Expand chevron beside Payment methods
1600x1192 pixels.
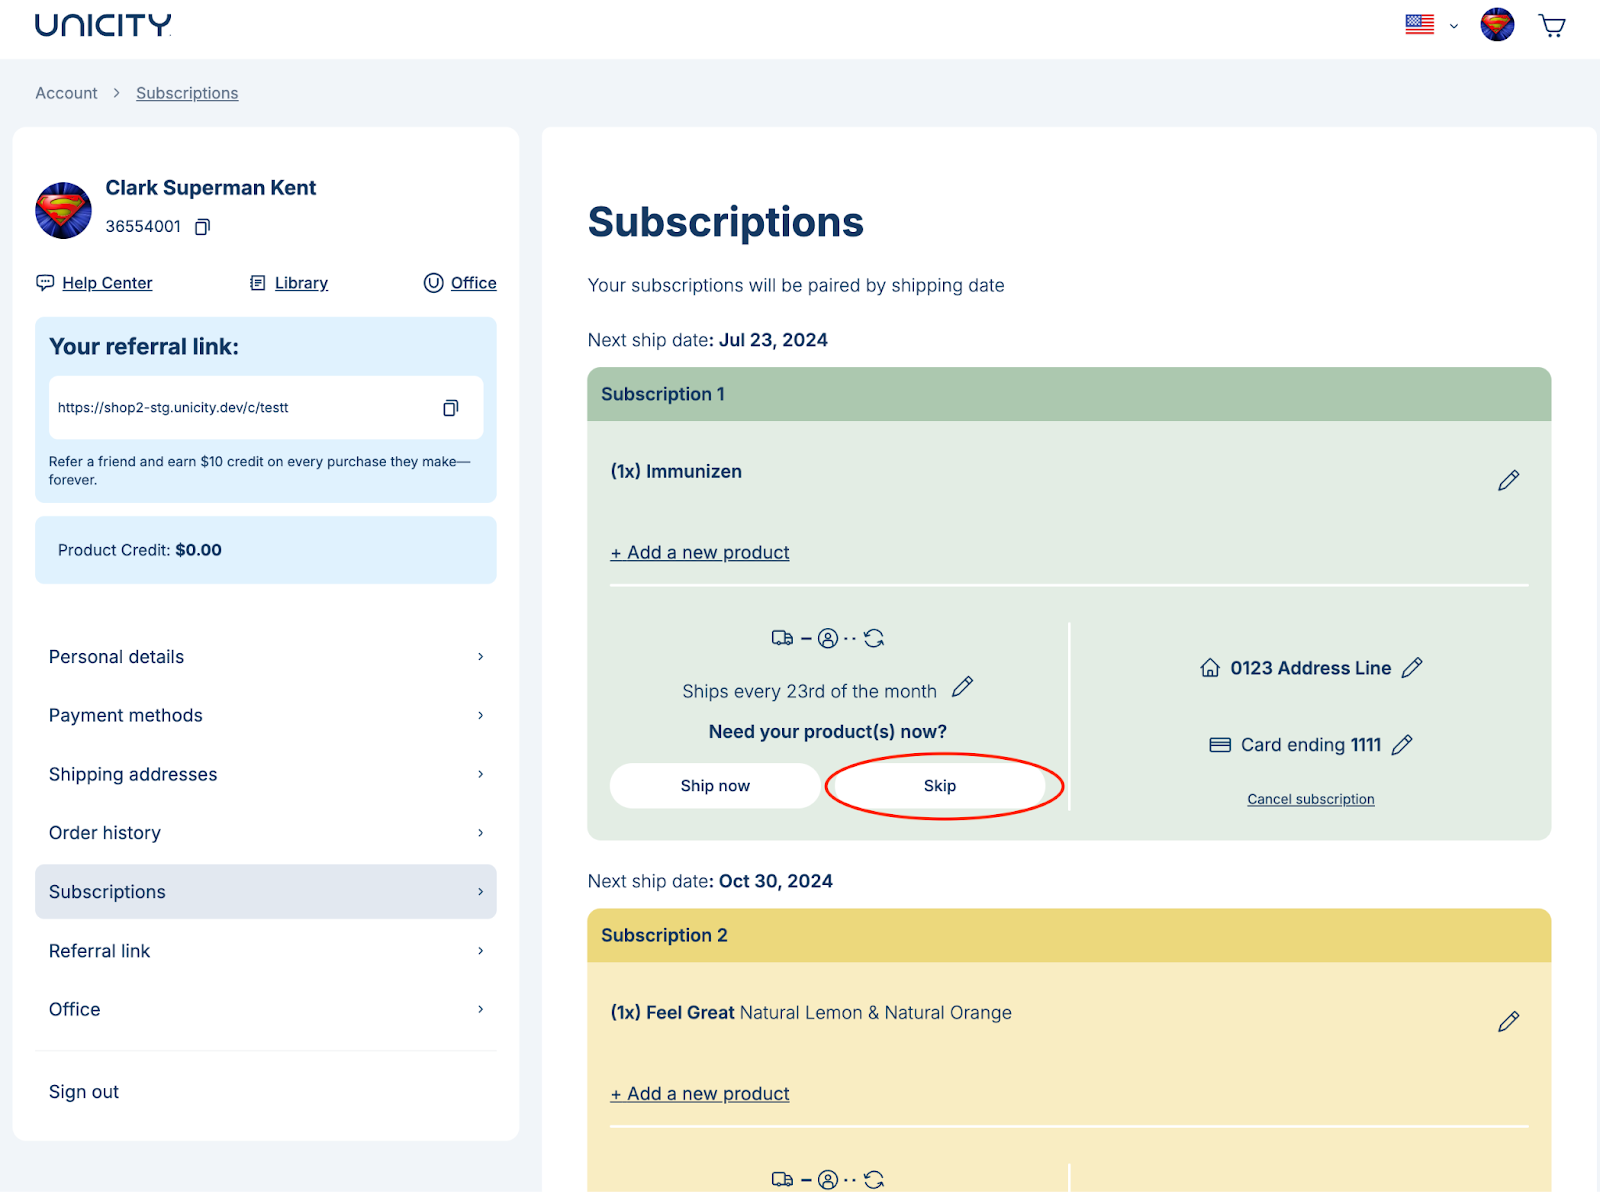(x=480, y=716)
